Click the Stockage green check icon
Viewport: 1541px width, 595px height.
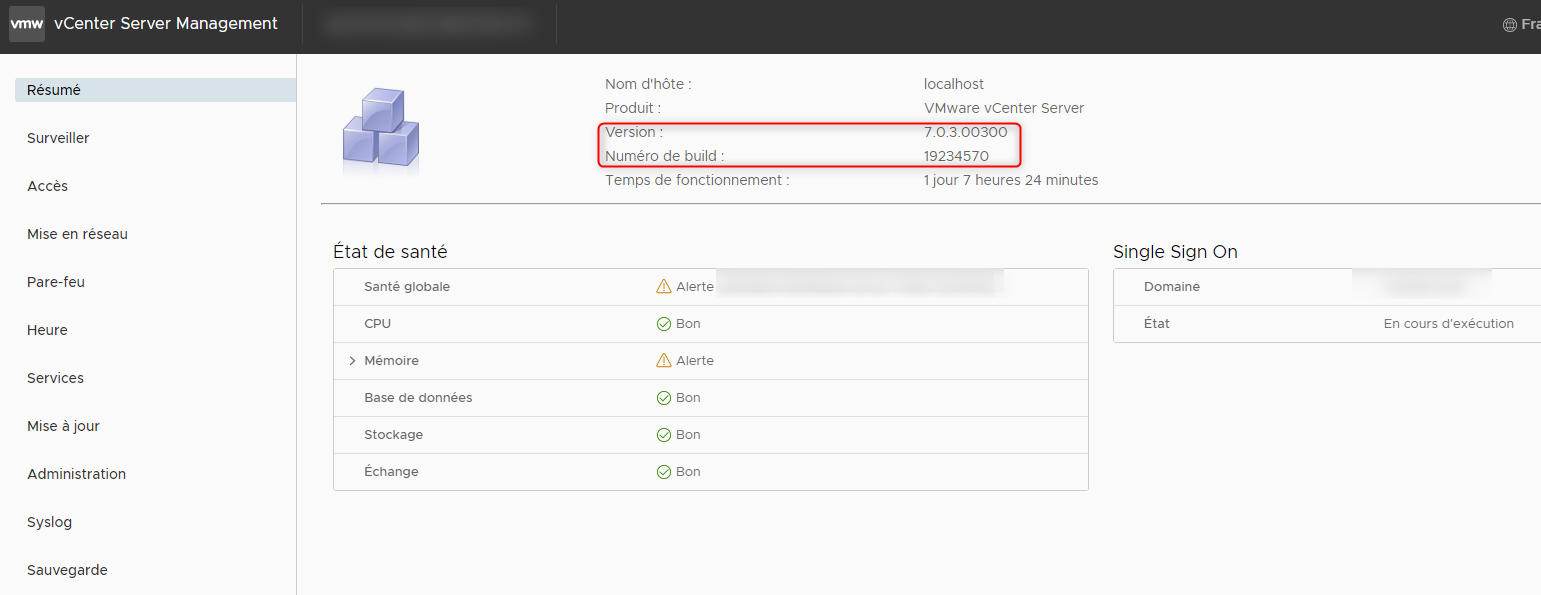point(664,435)
